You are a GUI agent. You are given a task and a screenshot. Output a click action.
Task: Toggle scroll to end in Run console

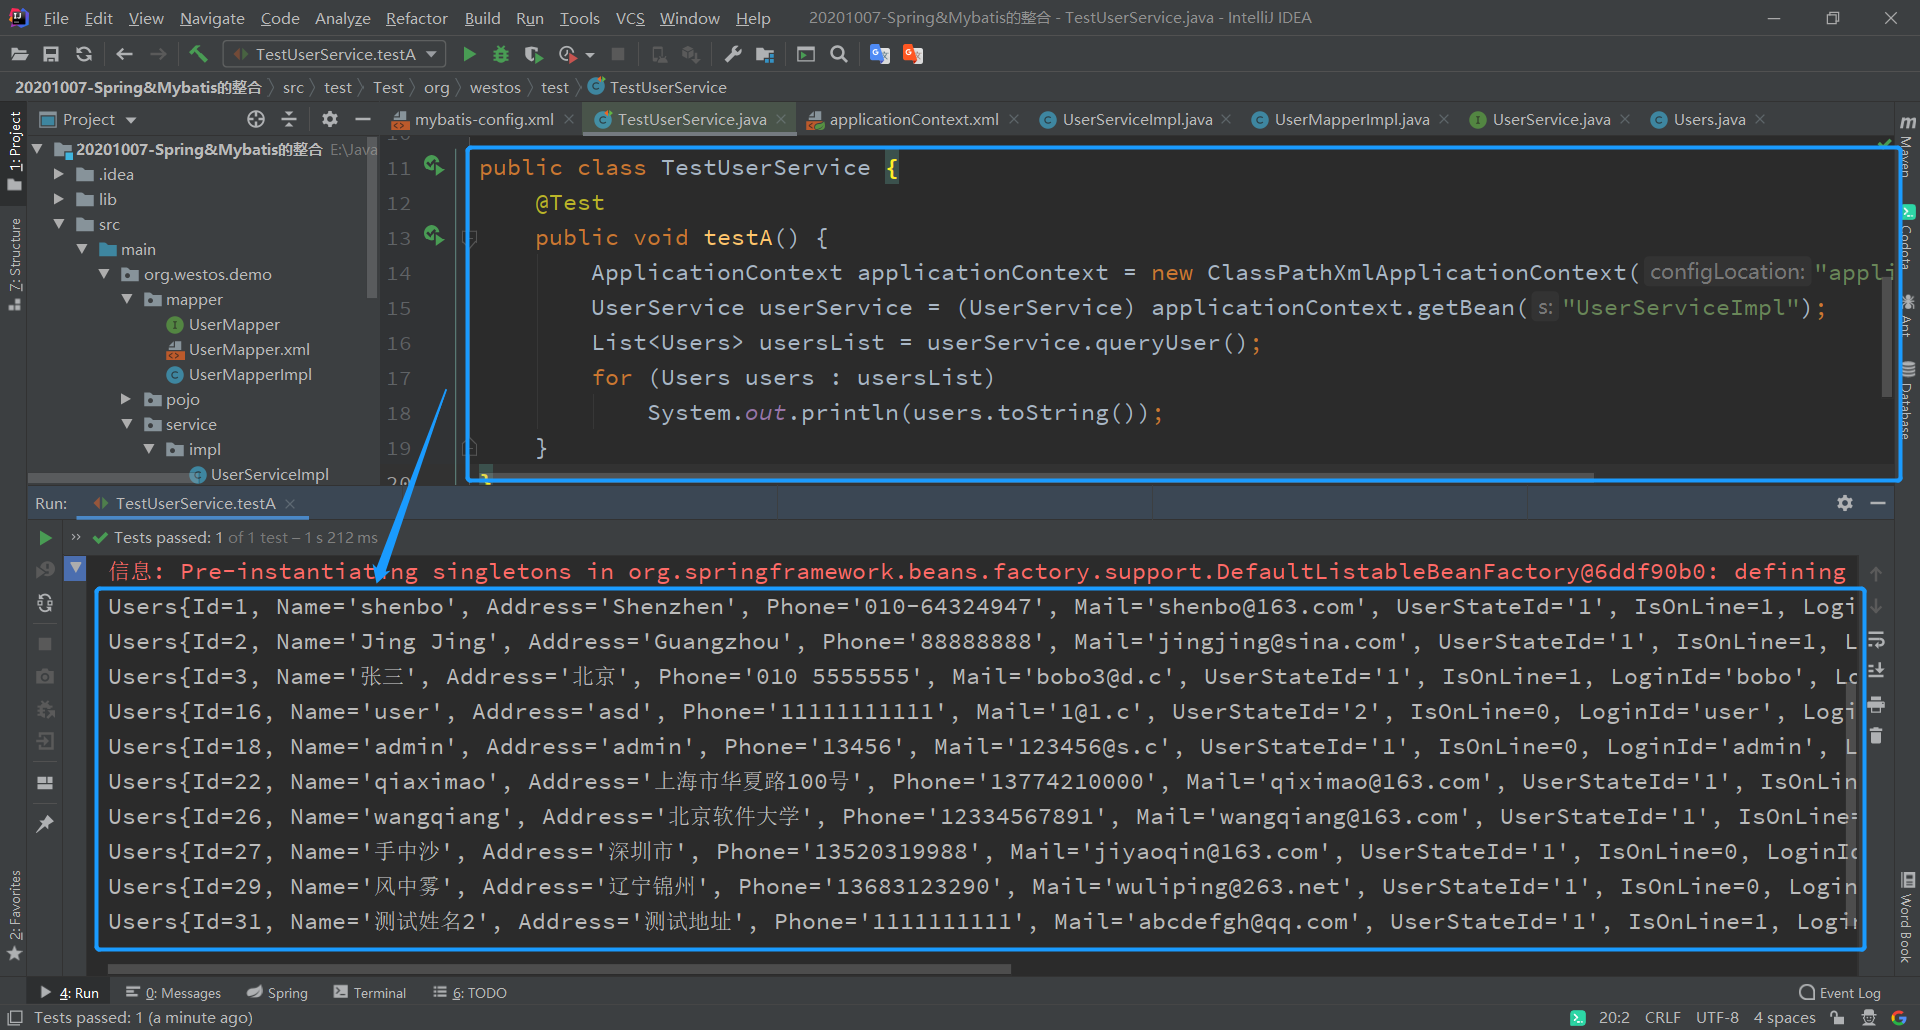pyautogui.click(x=1876, y=671)
